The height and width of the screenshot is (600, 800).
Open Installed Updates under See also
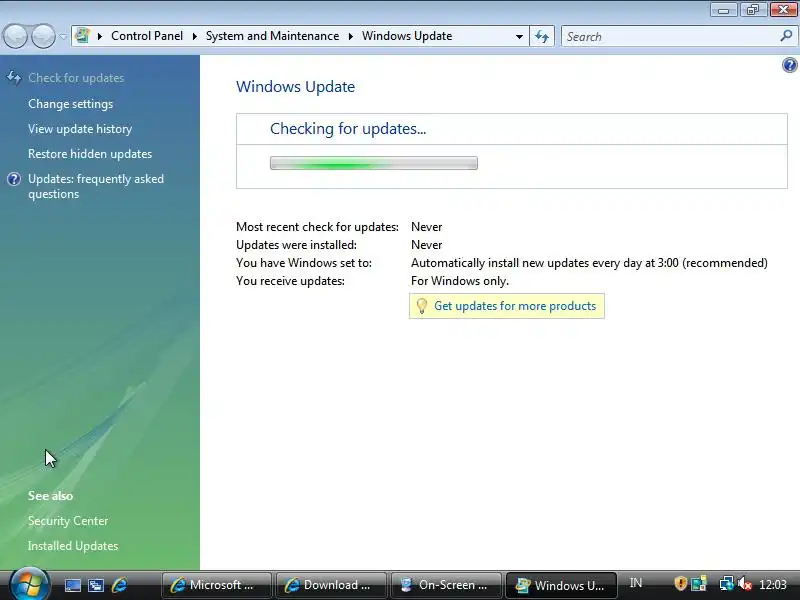coord(73,546)
